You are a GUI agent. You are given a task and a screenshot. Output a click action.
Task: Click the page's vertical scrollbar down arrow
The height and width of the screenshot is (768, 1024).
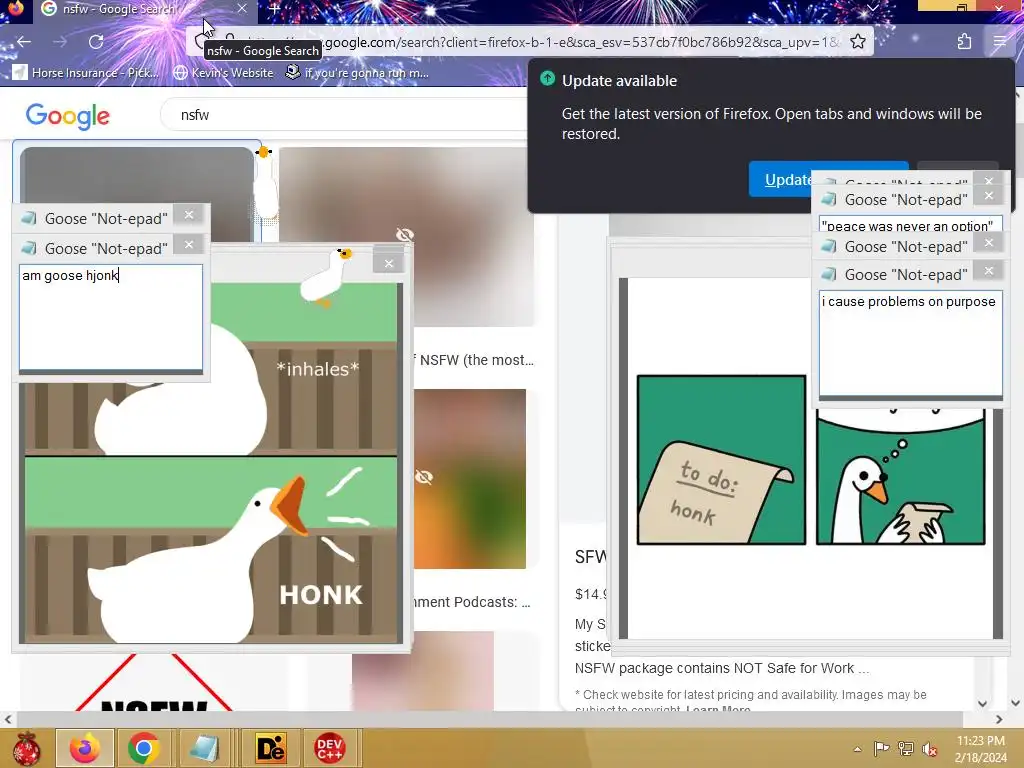coord(1016,703)
